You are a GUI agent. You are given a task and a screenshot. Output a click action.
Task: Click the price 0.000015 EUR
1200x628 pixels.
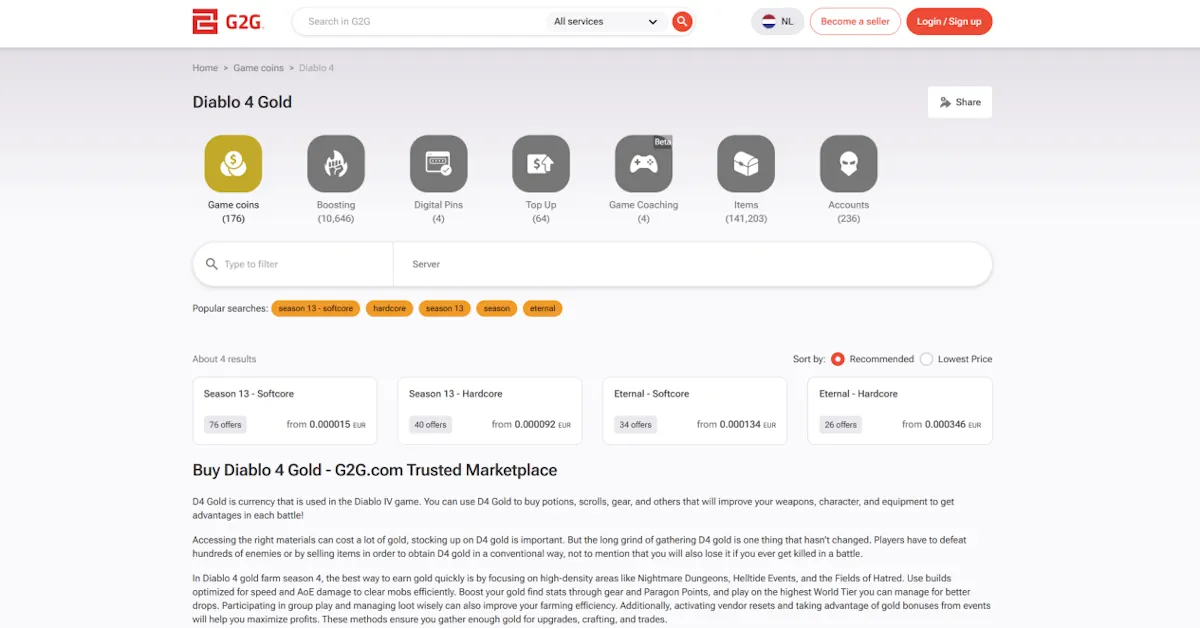pyautogui.click(x=338, y=425)
